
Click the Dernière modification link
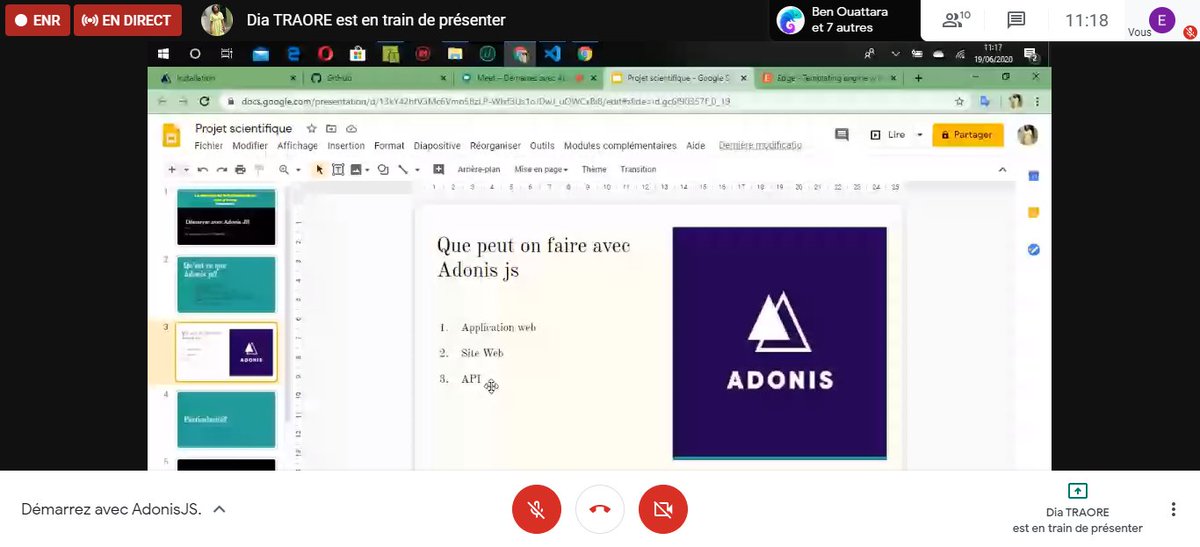[760, 146]
